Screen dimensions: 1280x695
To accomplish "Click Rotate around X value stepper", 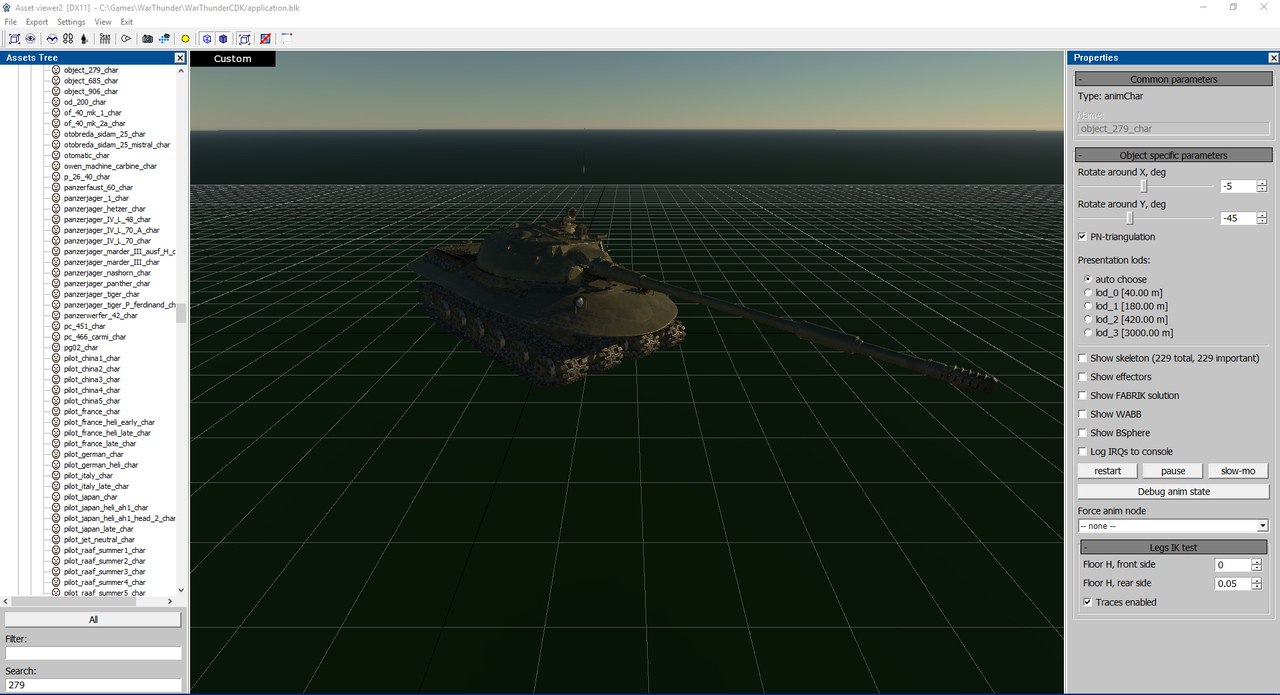I will pyautogui.click(x=1262, y=186).
